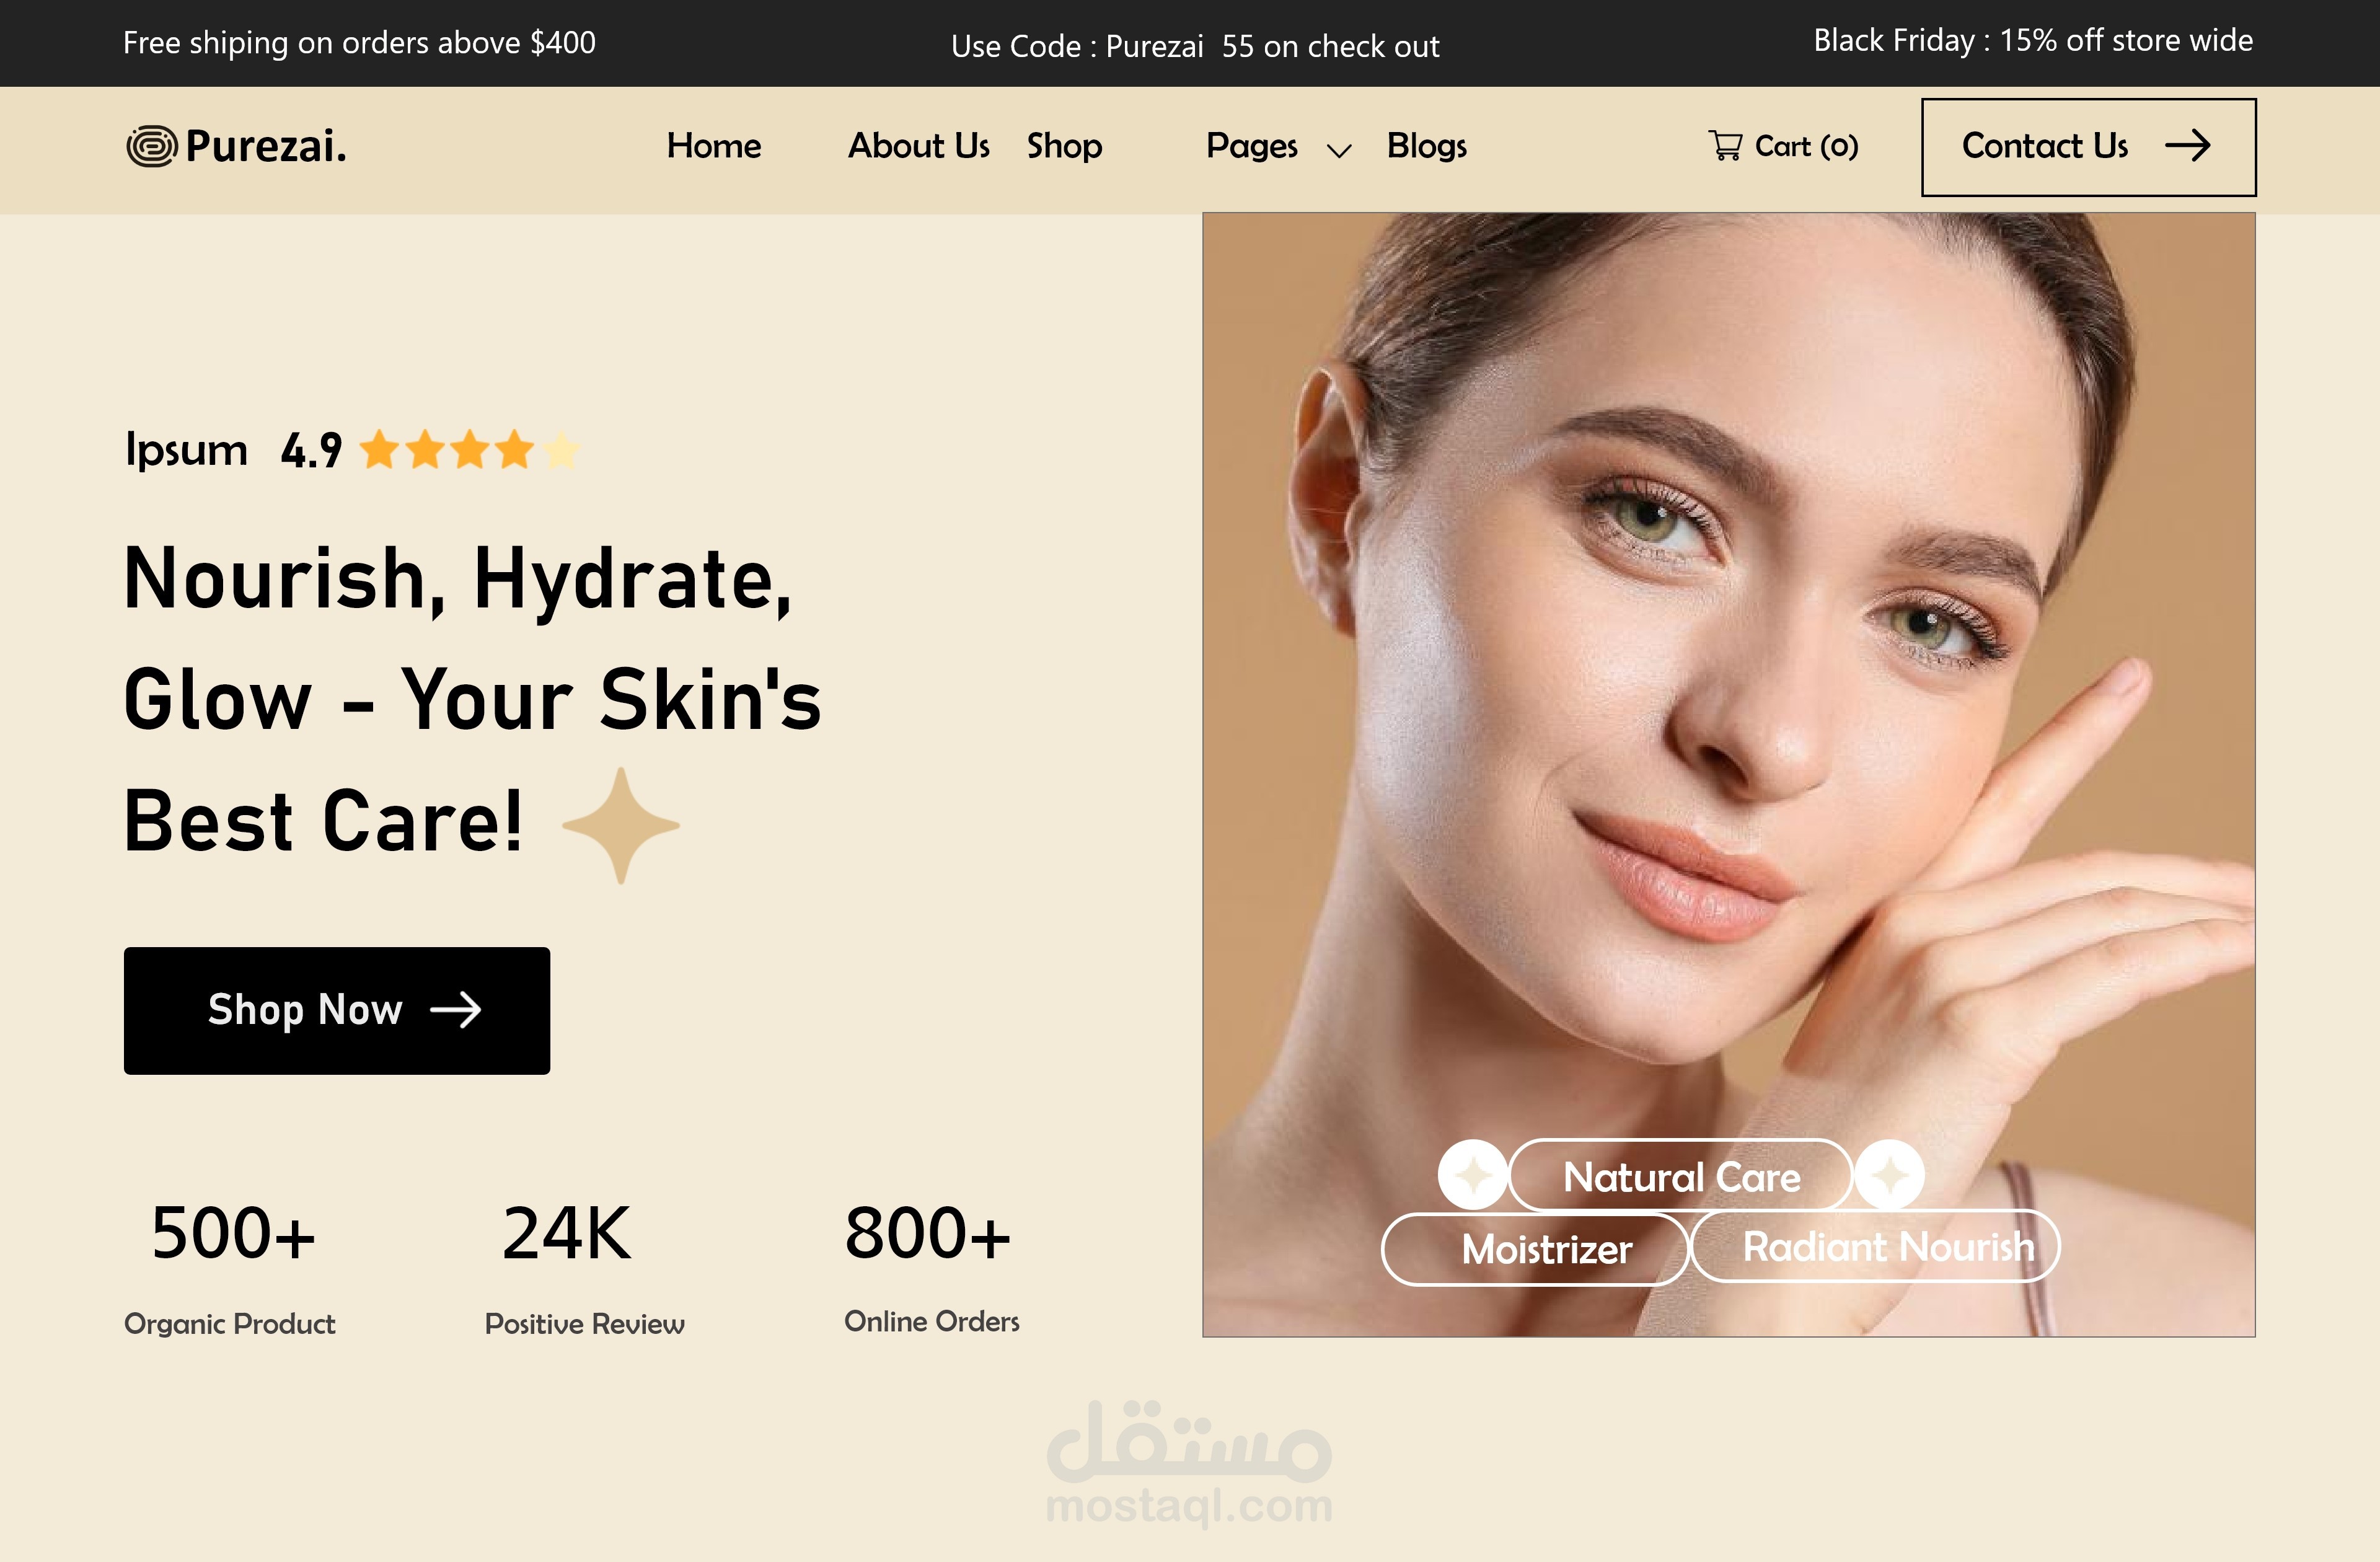Viewport: 2380px width, 1562px height.
Task: Click the faded fifth rating star
Action: (560, 450)
